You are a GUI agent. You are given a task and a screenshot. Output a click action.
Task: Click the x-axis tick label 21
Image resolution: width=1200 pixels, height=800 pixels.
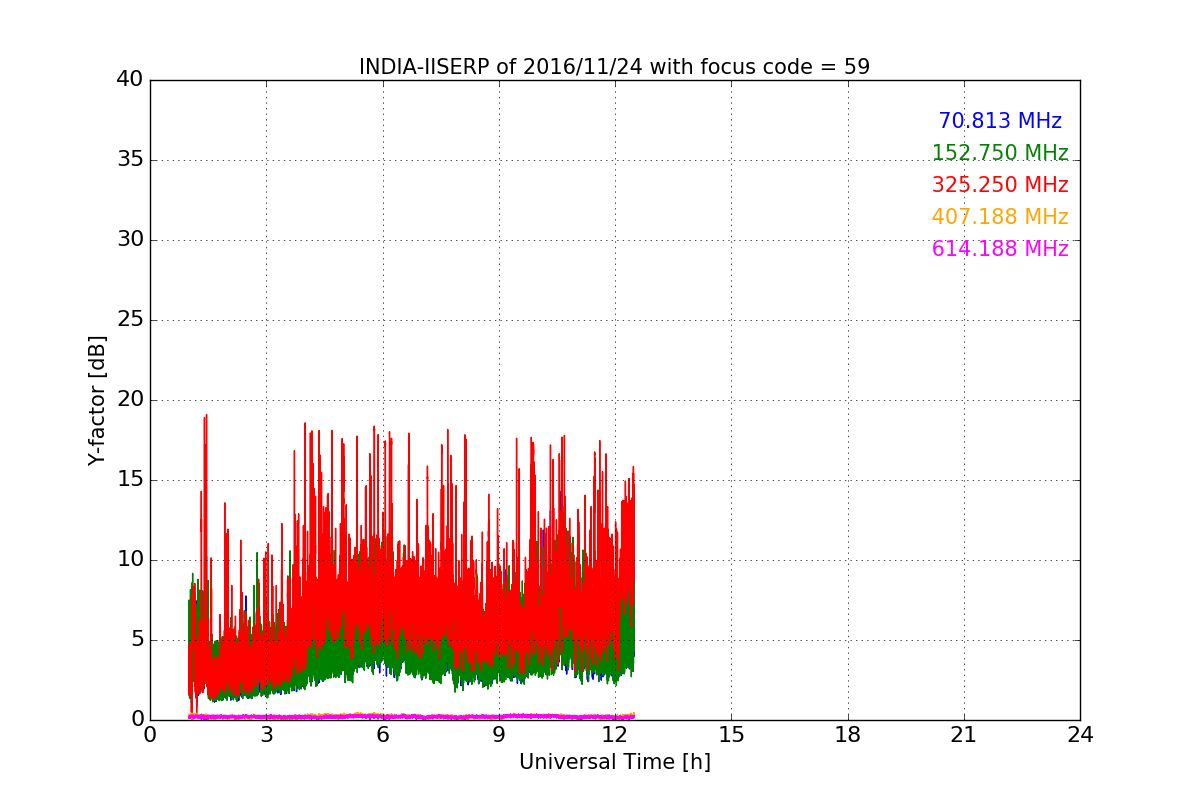[x=964, y=735]
